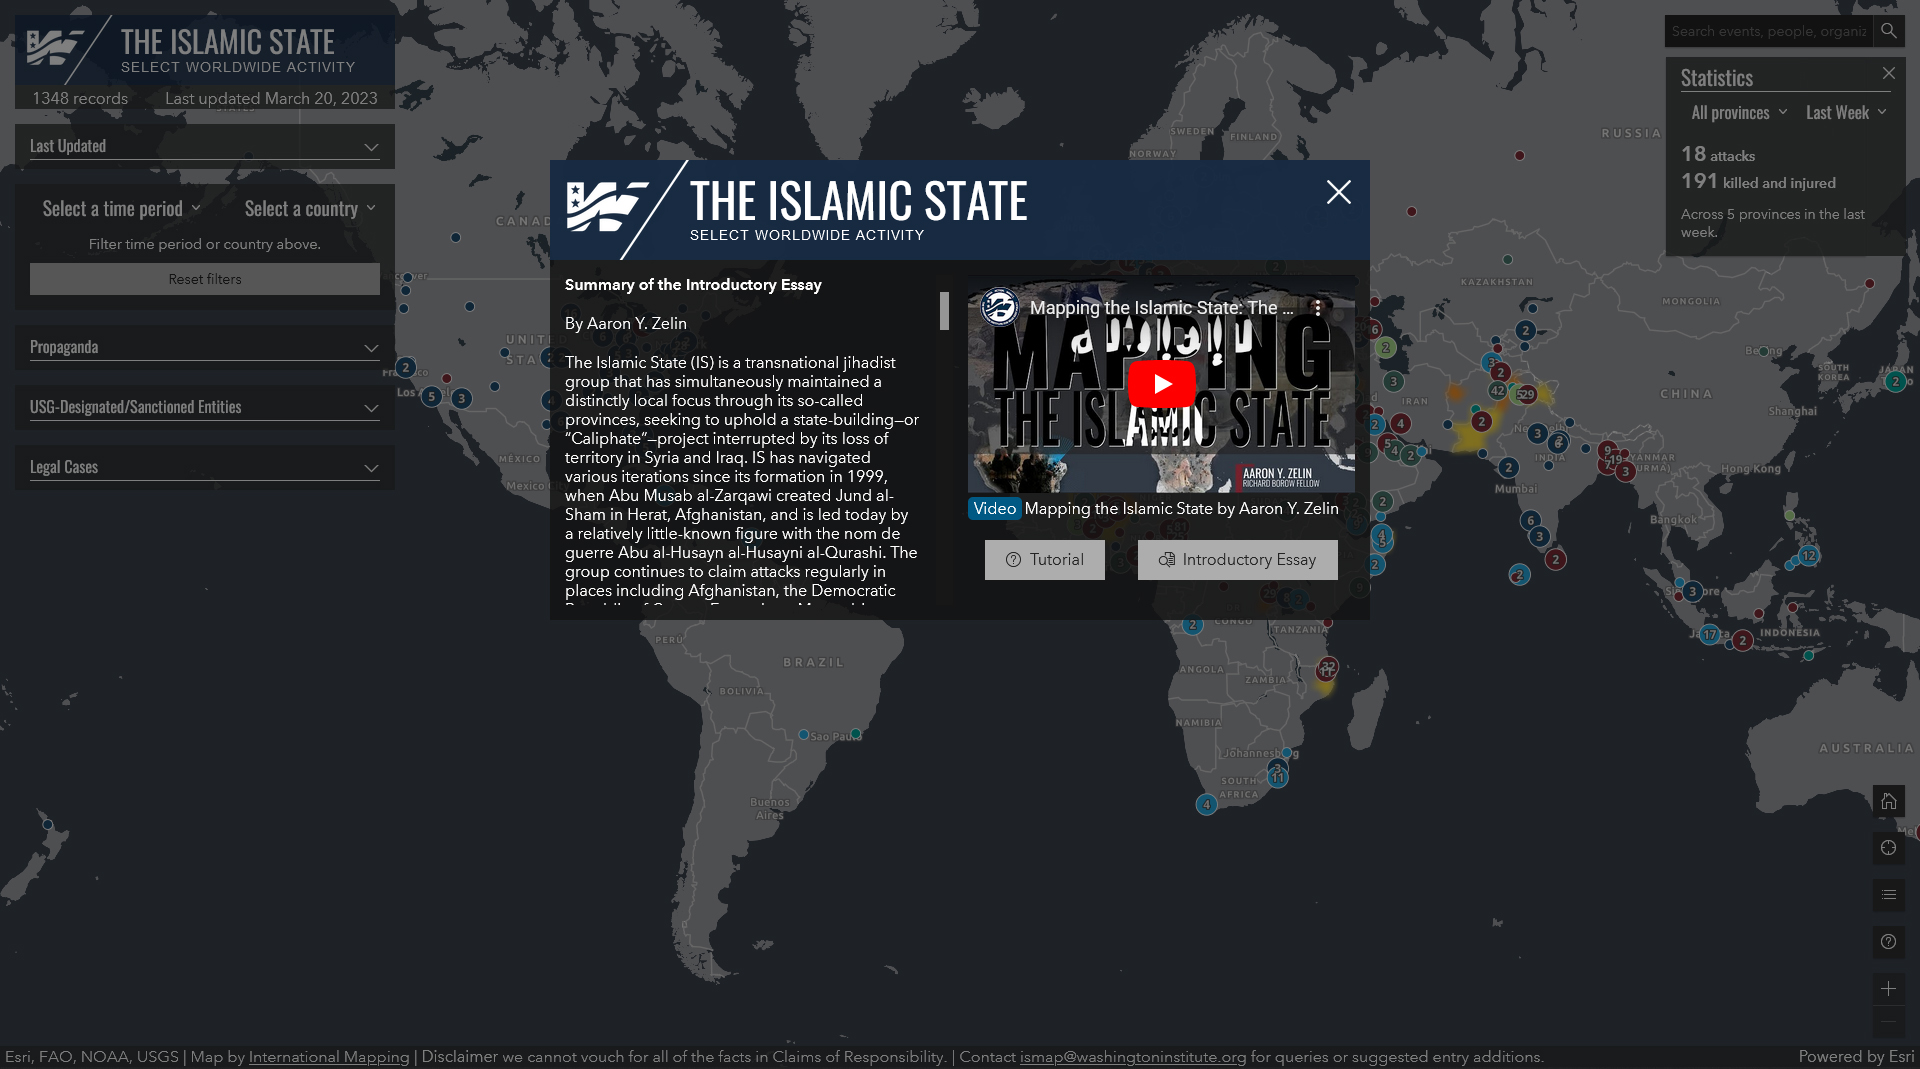The image size is (1920, 1069).
Task: Zoom in with the plus icon
Action: pyautogui.click(x=1888, y=989)
